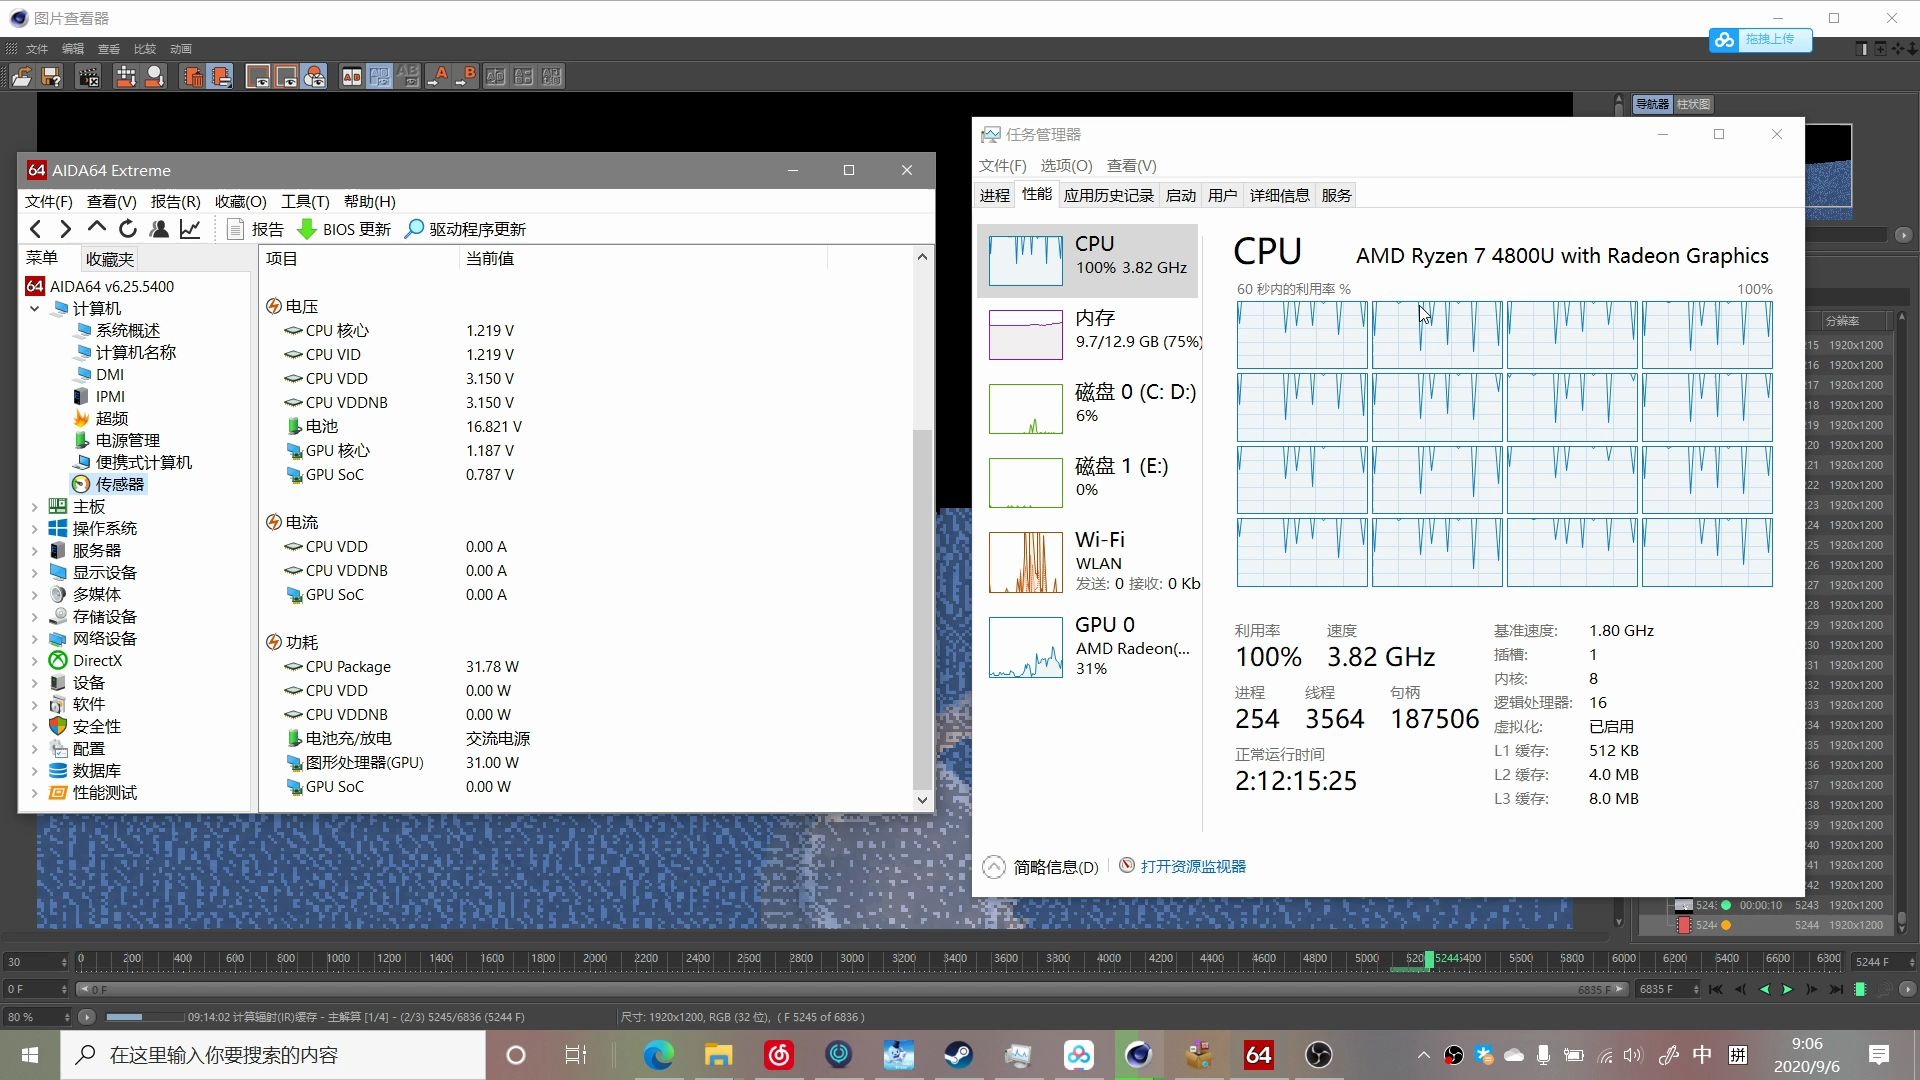Open the 工具(T) menu in AIDA64
This screenshot has width=1920, height=1080.
(x=305, y=201)
